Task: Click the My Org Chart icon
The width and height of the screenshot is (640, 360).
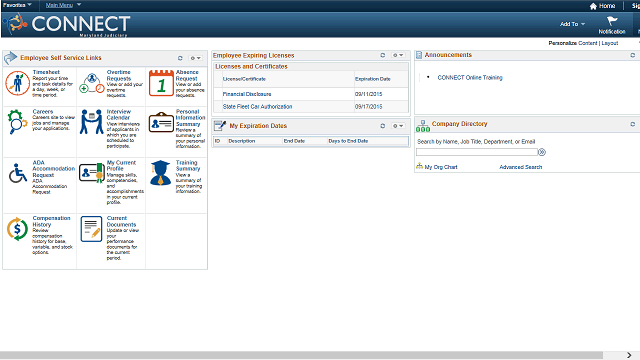Action: click(419, 166)
